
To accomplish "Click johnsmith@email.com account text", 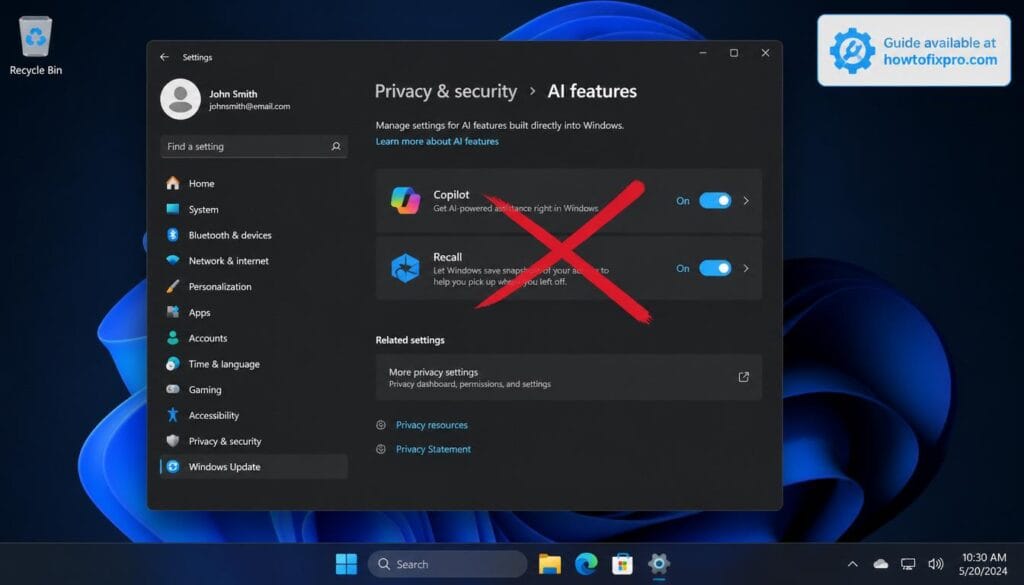I will click(249, 106).
